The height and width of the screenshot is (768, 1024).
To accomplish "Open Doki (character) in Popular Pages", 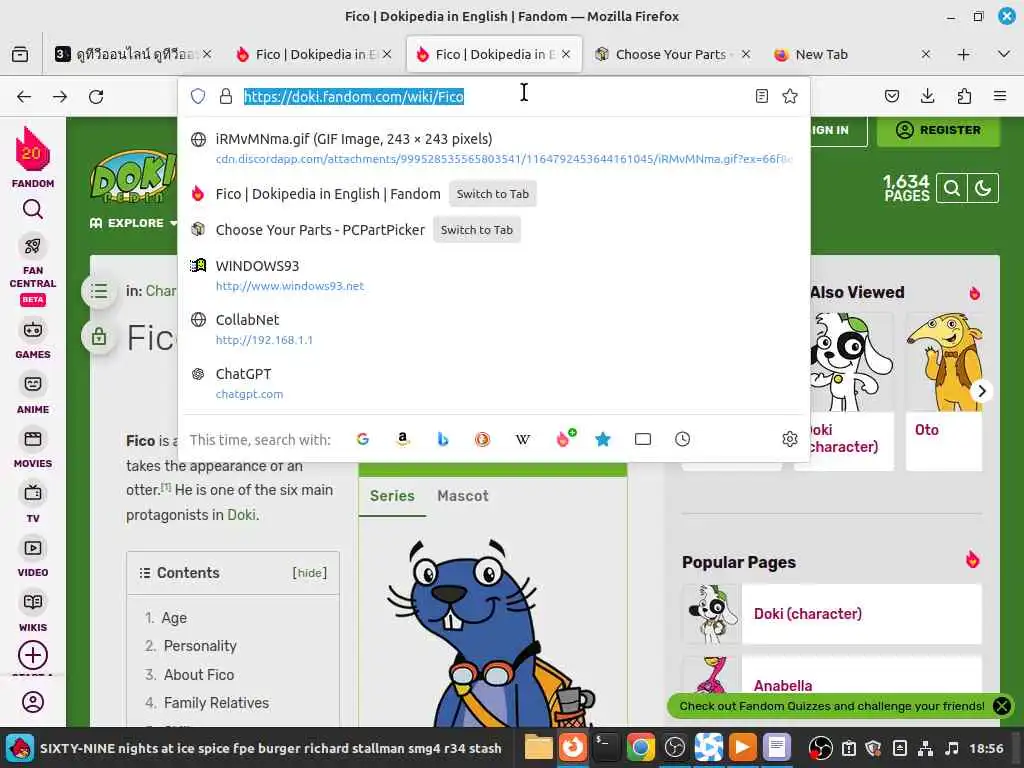I will (808, 614).
